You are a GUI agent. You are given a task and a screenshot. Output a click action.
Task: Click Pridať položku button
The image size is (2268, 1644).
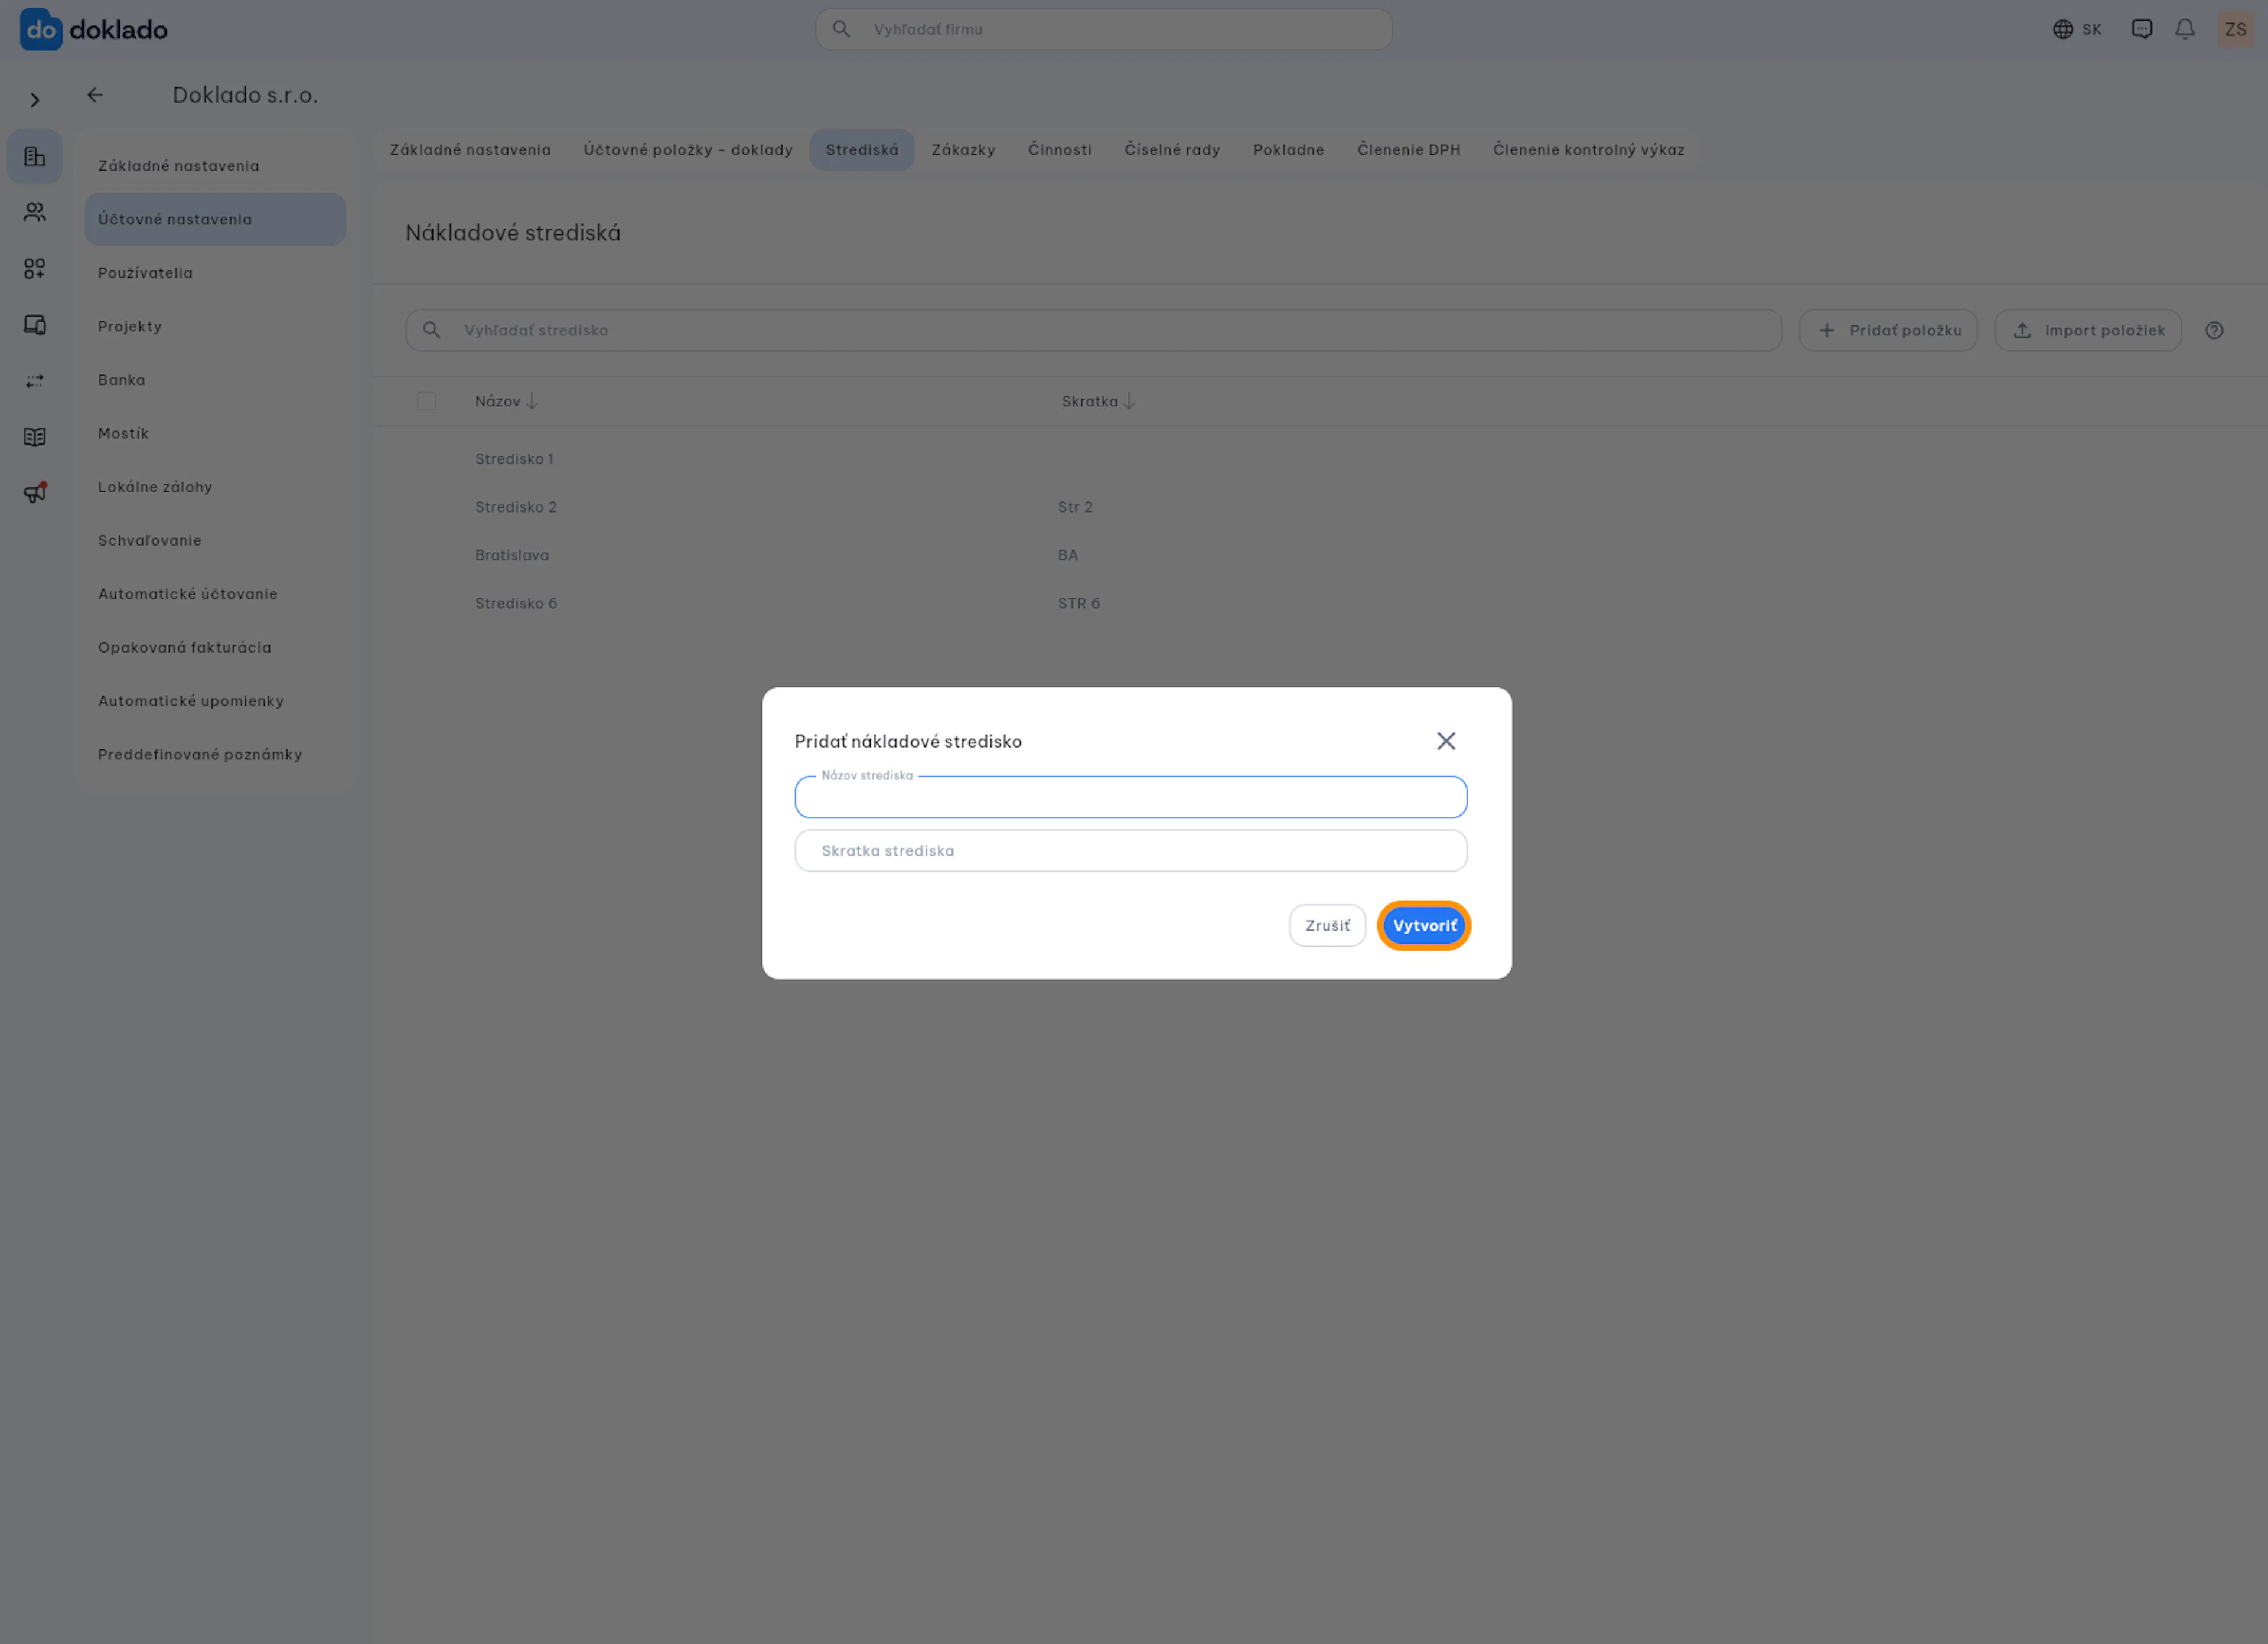[1888, 330]
